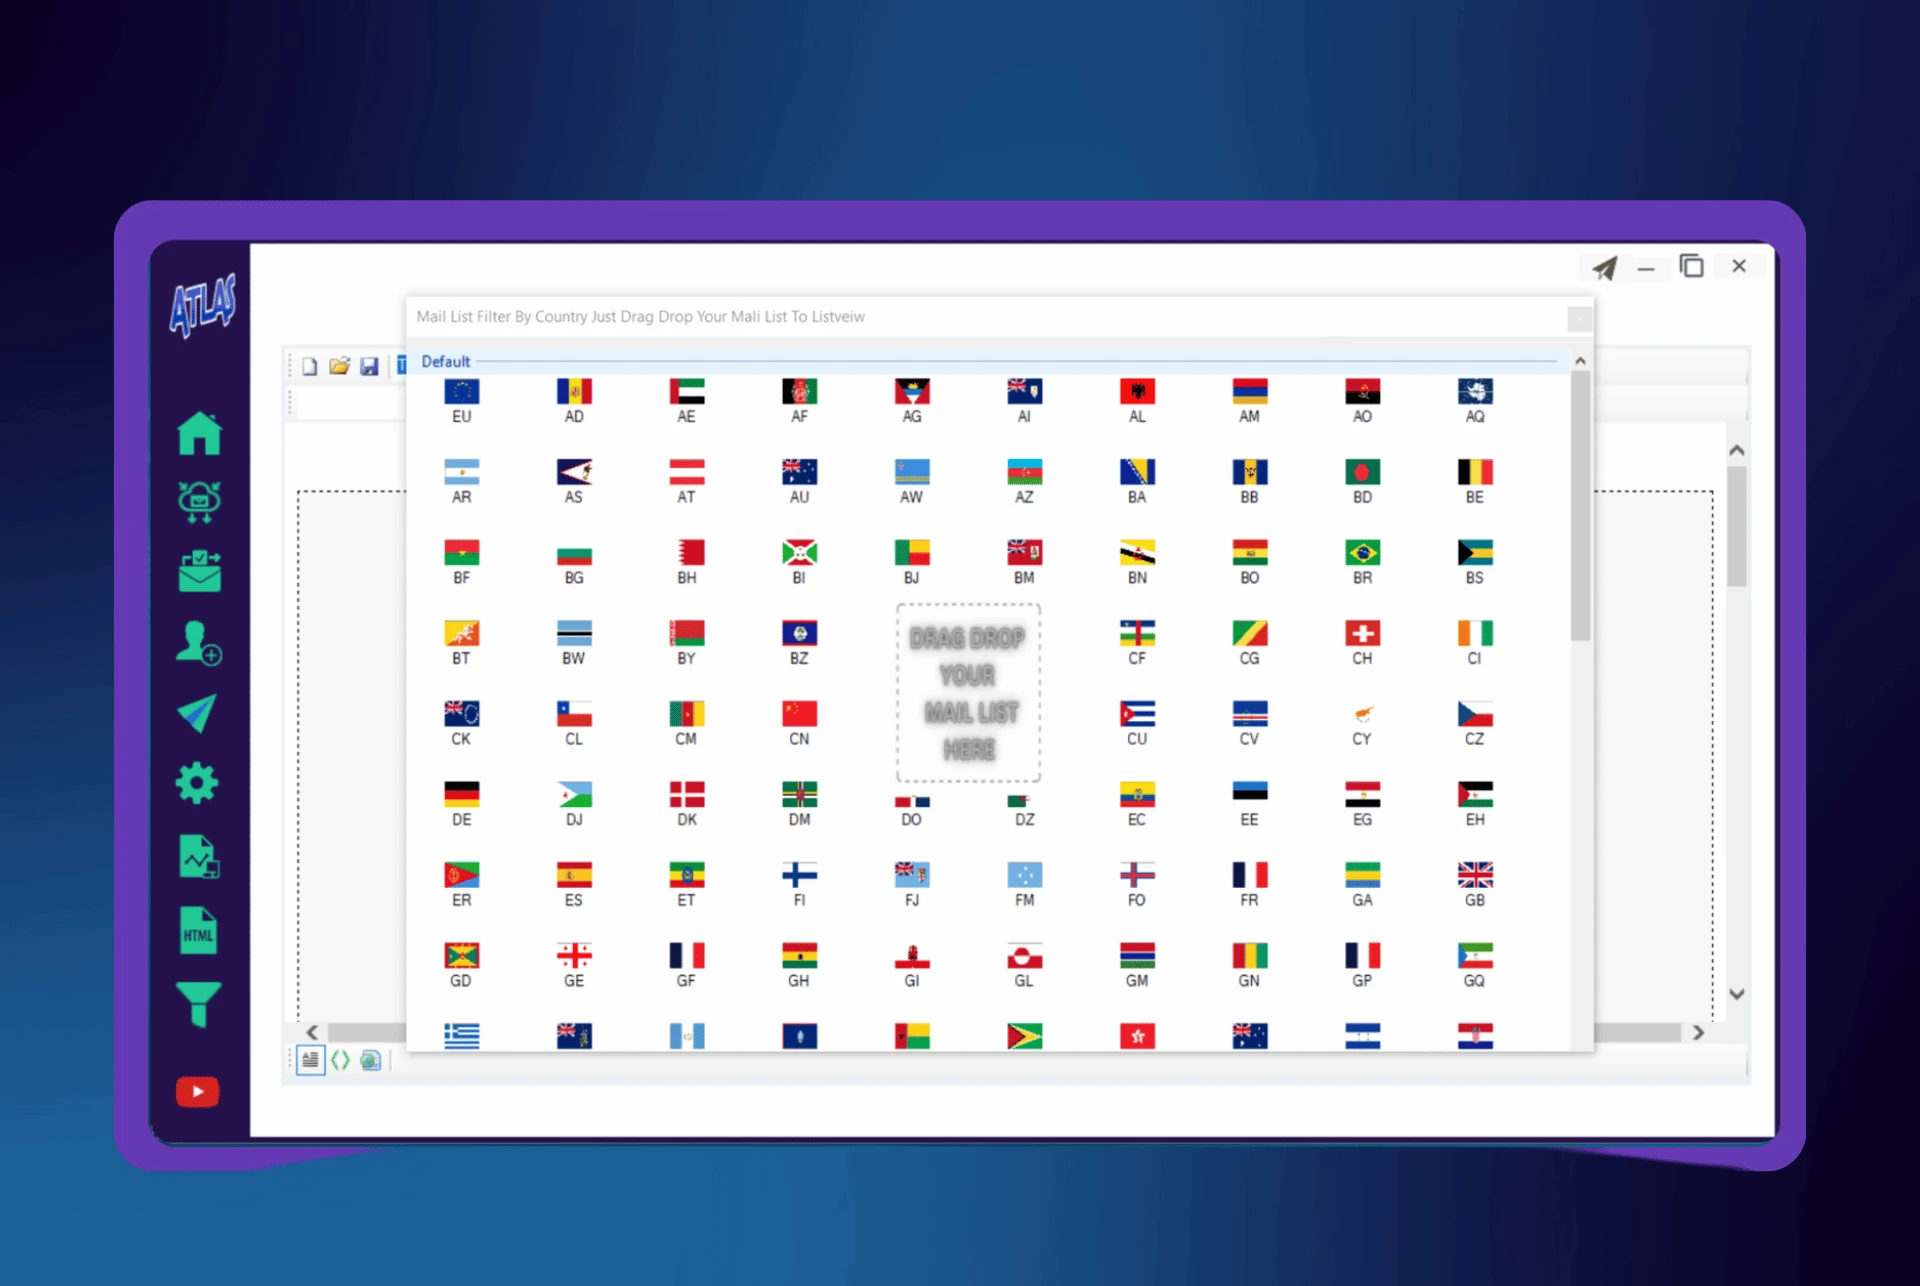Click the open folder toolbar icon
The image size is (1920, 1286).
pyautogui.click(x=339, y=366)
